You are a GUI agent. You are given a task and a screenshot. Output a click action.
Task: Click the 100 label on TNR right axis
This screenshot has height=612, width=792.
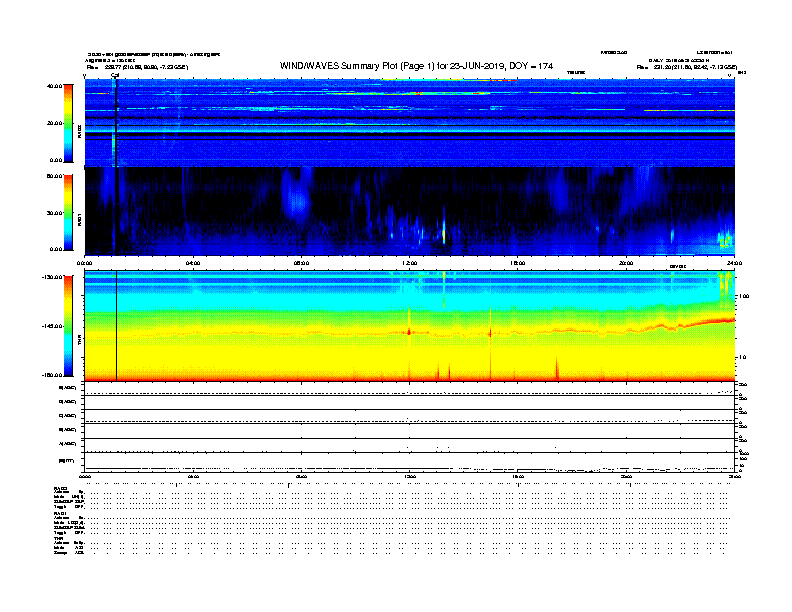(744, 296)
